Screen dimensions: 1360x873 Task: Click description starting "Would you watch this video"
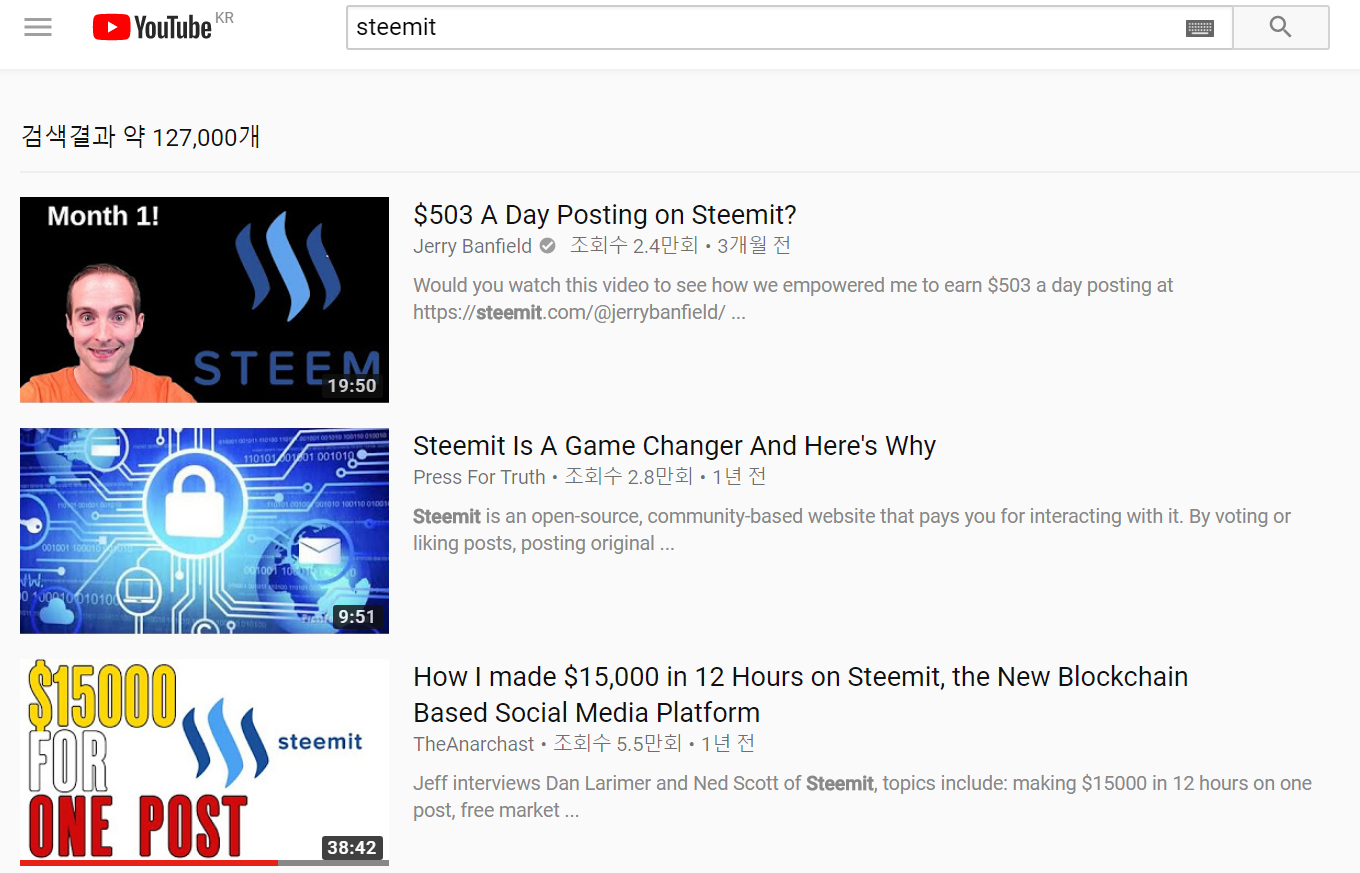pyautogui.click(x=793, y=299)
